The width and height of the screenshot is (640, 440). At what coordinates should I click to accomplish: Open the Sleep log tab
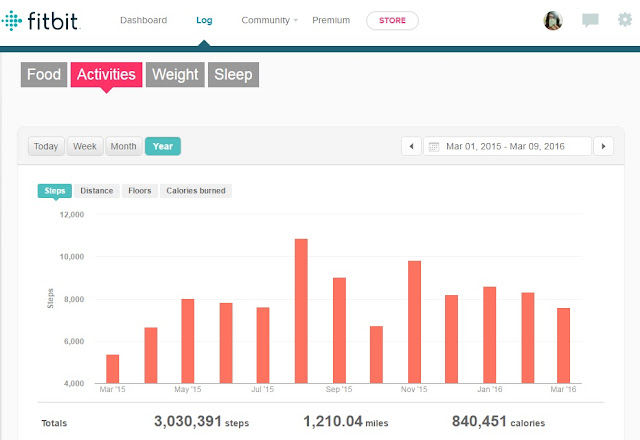[233, 74]
